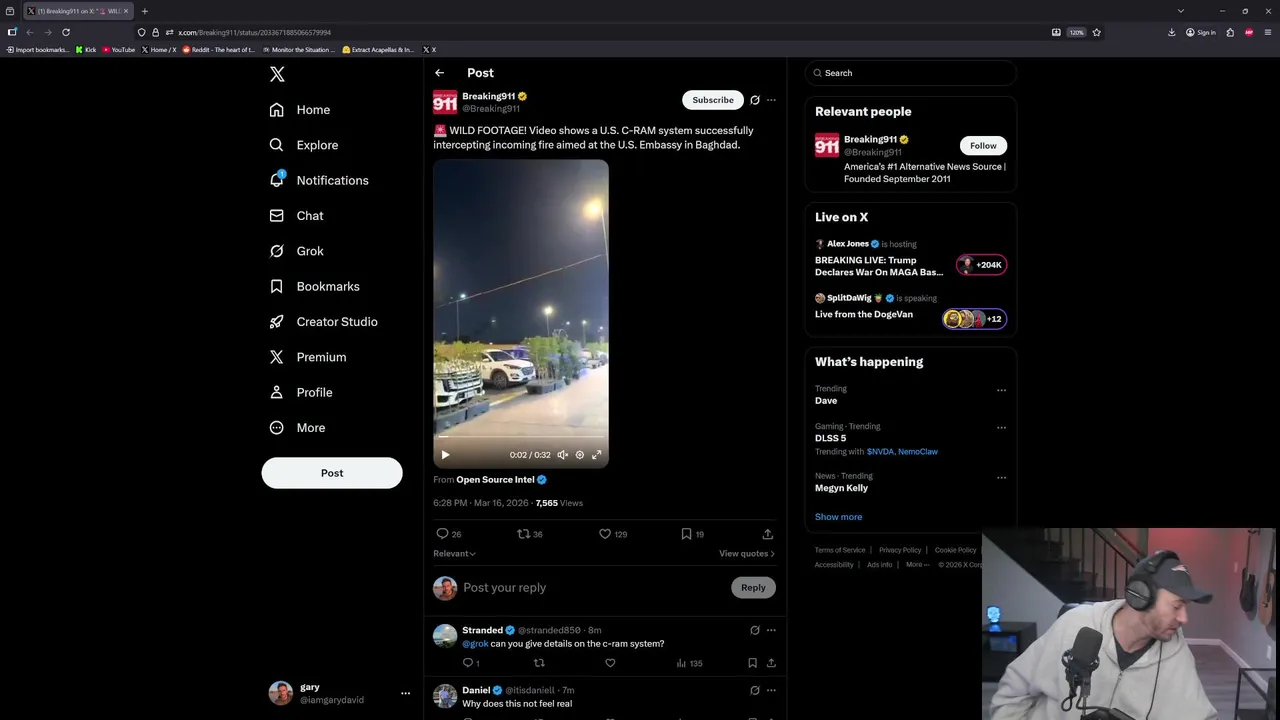This screenshot has width=1280, height=720.
Task: Open the Relevant sort dropdown
Action: tap(454, 554)
